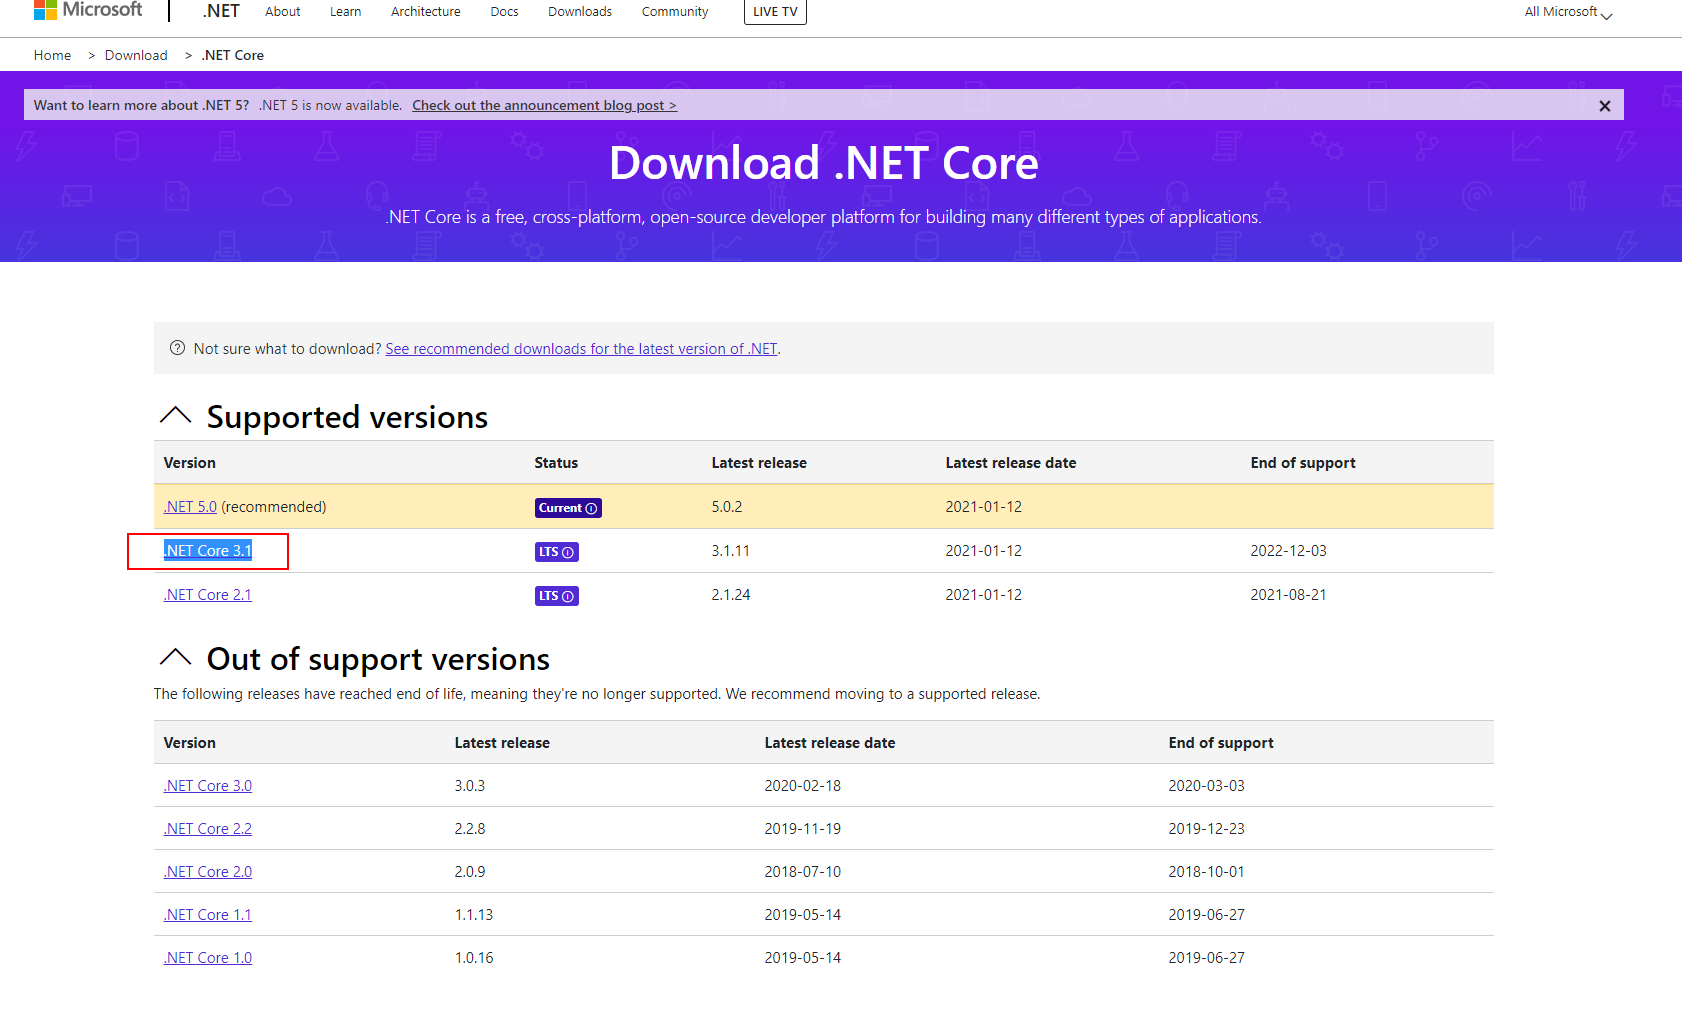The image size is (1682, 1015).
Task: Click the LIVE TV button
Action: point(775,12)
